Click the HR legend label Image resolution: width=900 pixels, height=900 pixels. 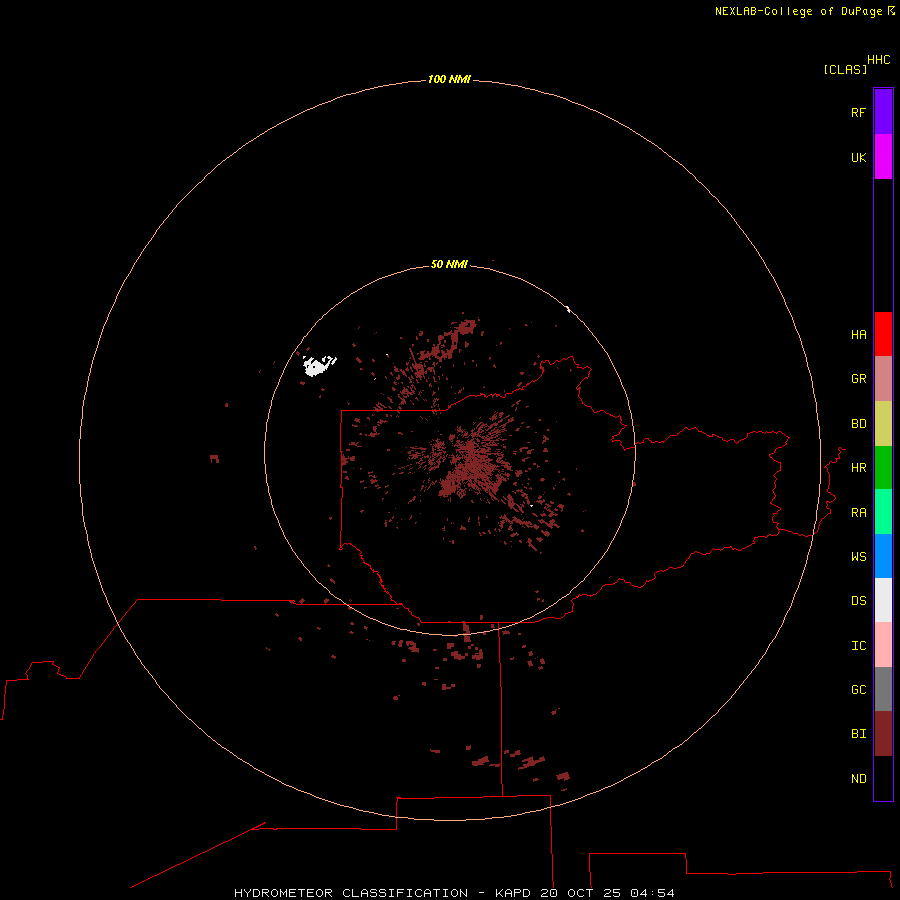click(x=858, y=468)
